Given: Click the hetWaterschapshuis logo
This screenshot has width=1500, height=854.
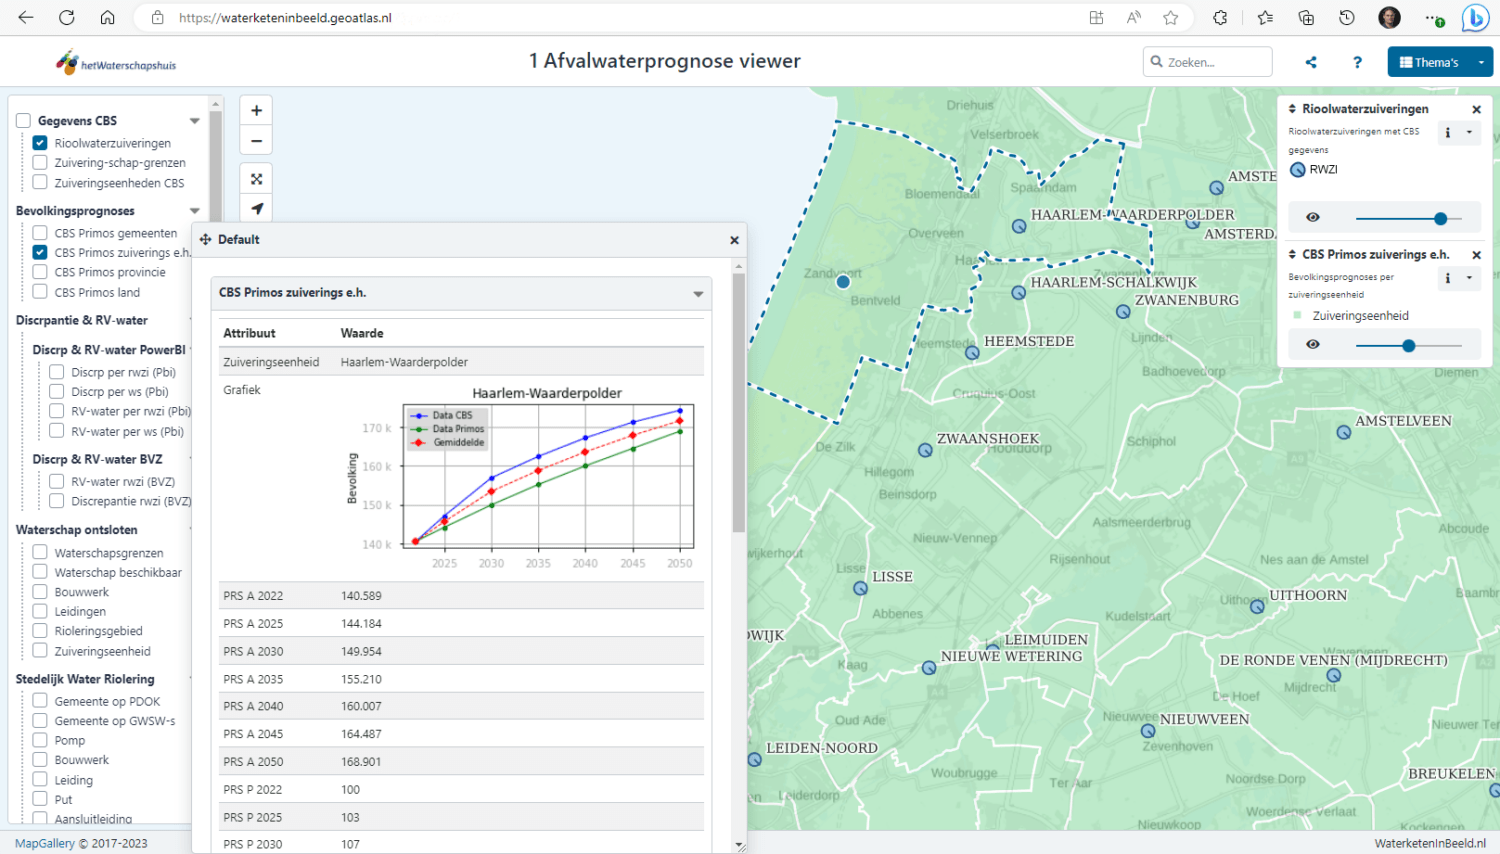Looking at the screenshot, I should coord(115,62).
